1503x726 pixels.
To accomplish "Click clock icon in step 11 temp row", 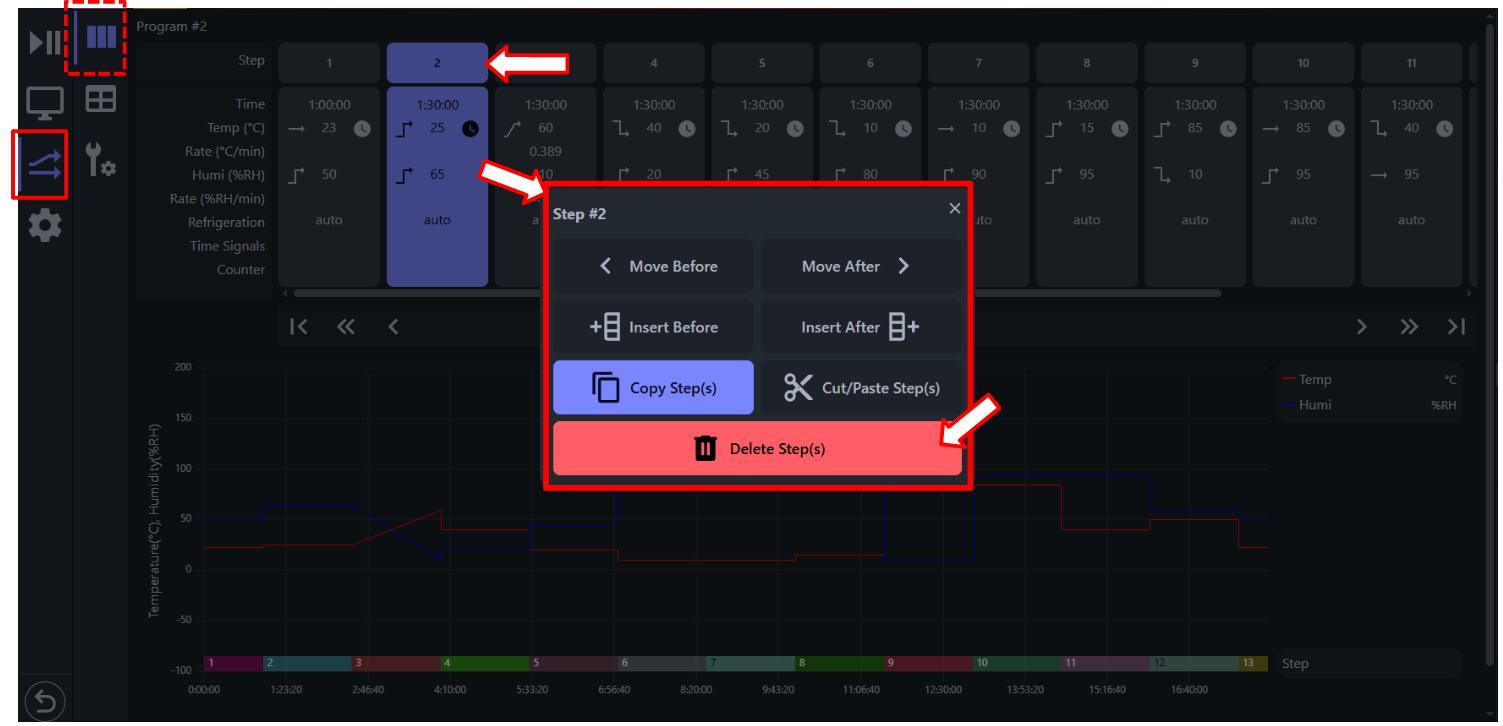I will (1444, 128).
